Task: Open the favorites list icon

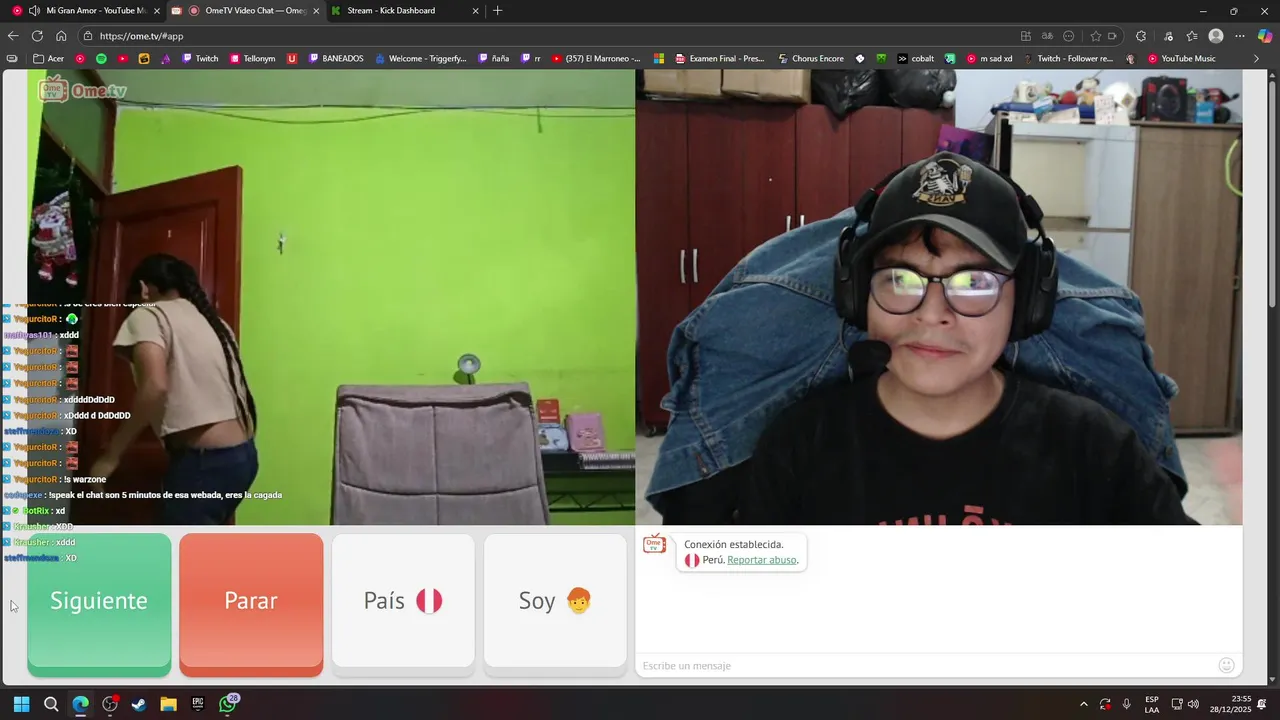Action: 1191,36
